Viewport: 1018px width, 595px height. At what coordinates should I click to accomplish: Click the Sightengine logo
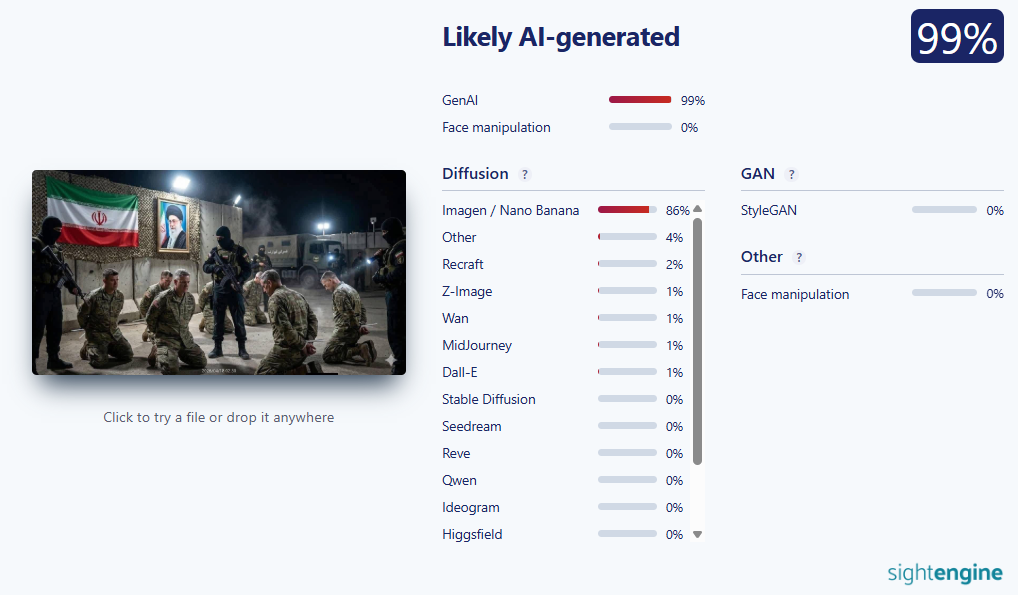click(x=944, y=573)
